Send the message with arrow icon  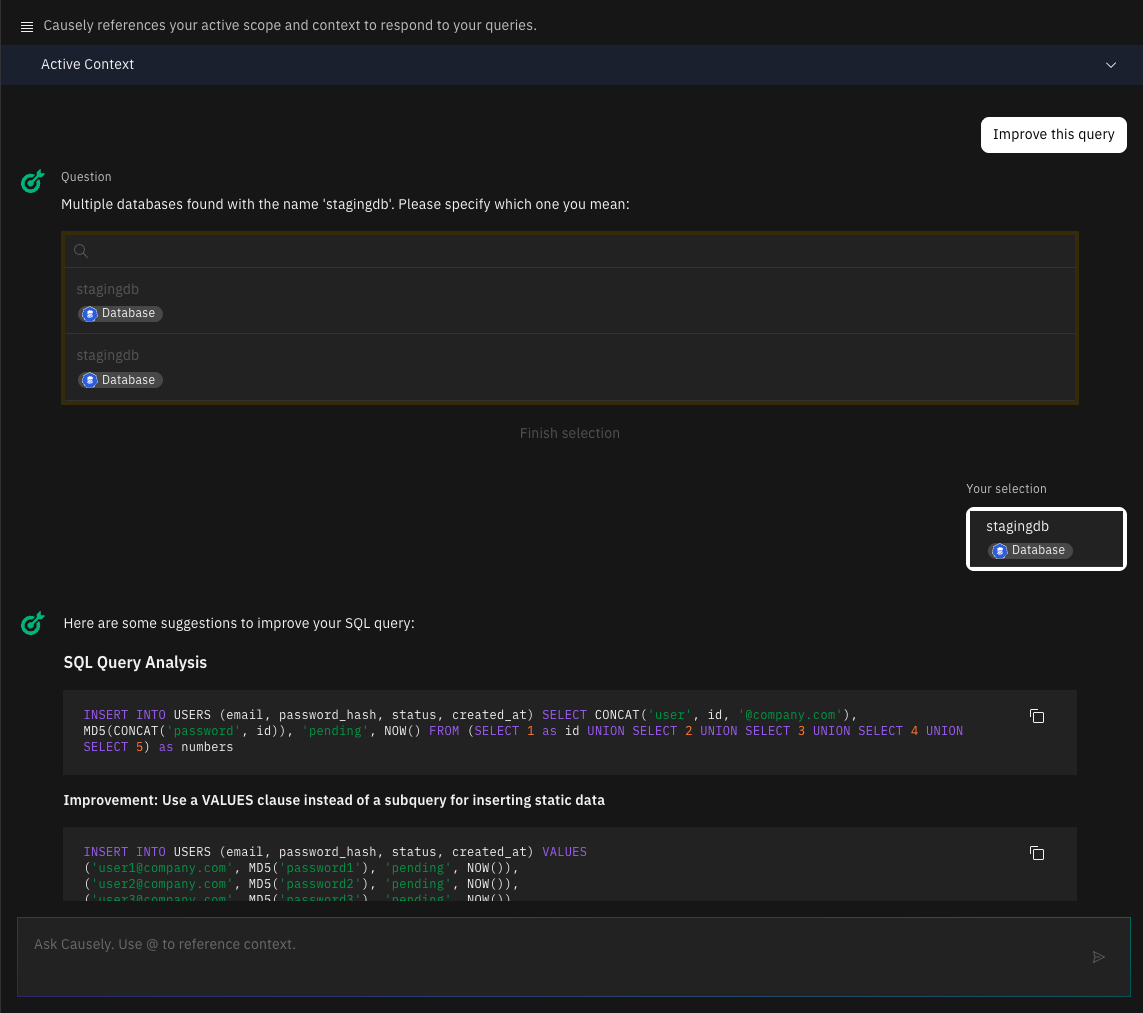[1099, 957]
